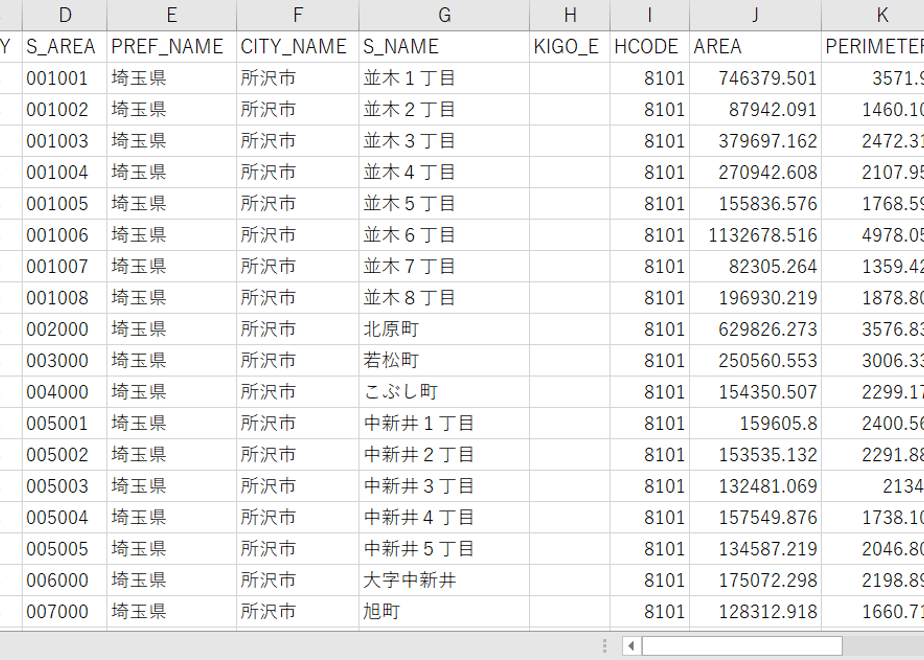
Task: Select cell 並木２丁目
Action: (x=444, y=110)
